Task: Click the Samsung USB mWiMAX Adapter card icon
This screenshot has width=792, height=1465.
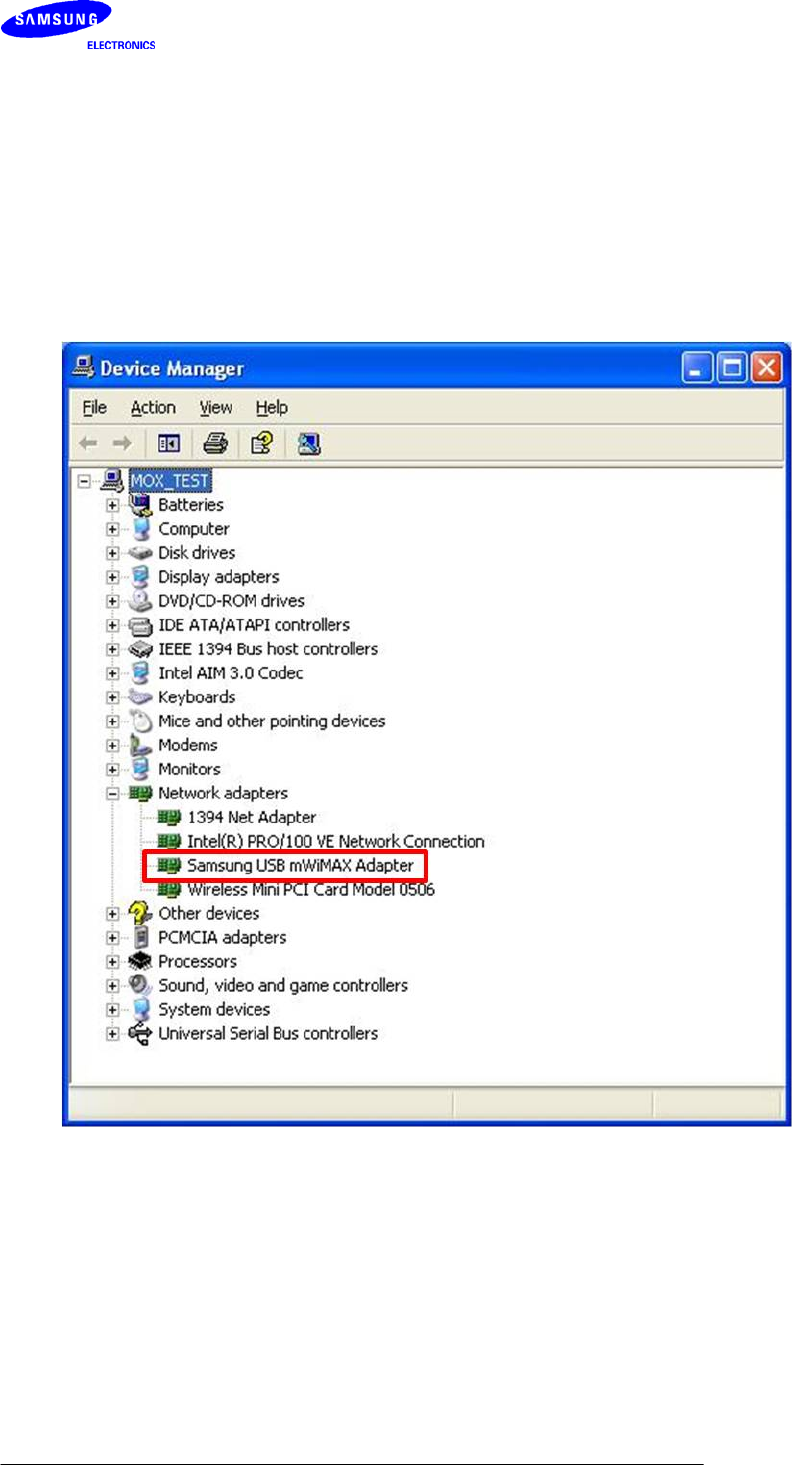Action: click(x=170, y=865)
